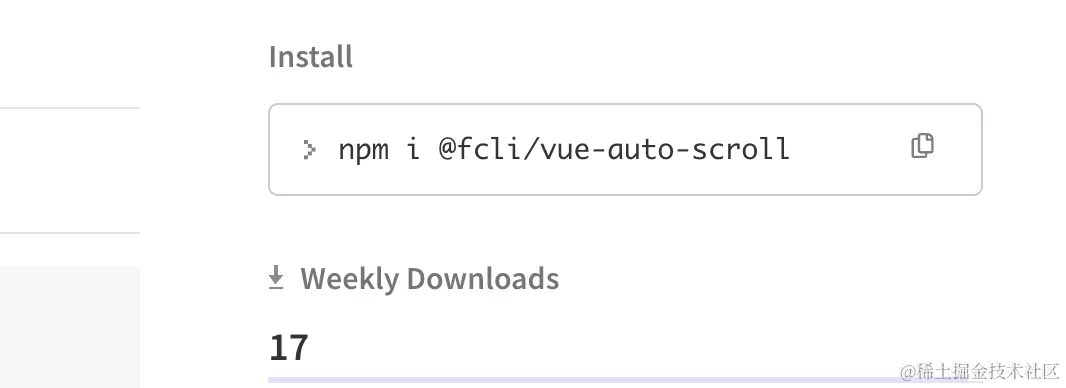
Task: Select the @fcli/vue-auto-scroll package name
Action: click(614, 149)
